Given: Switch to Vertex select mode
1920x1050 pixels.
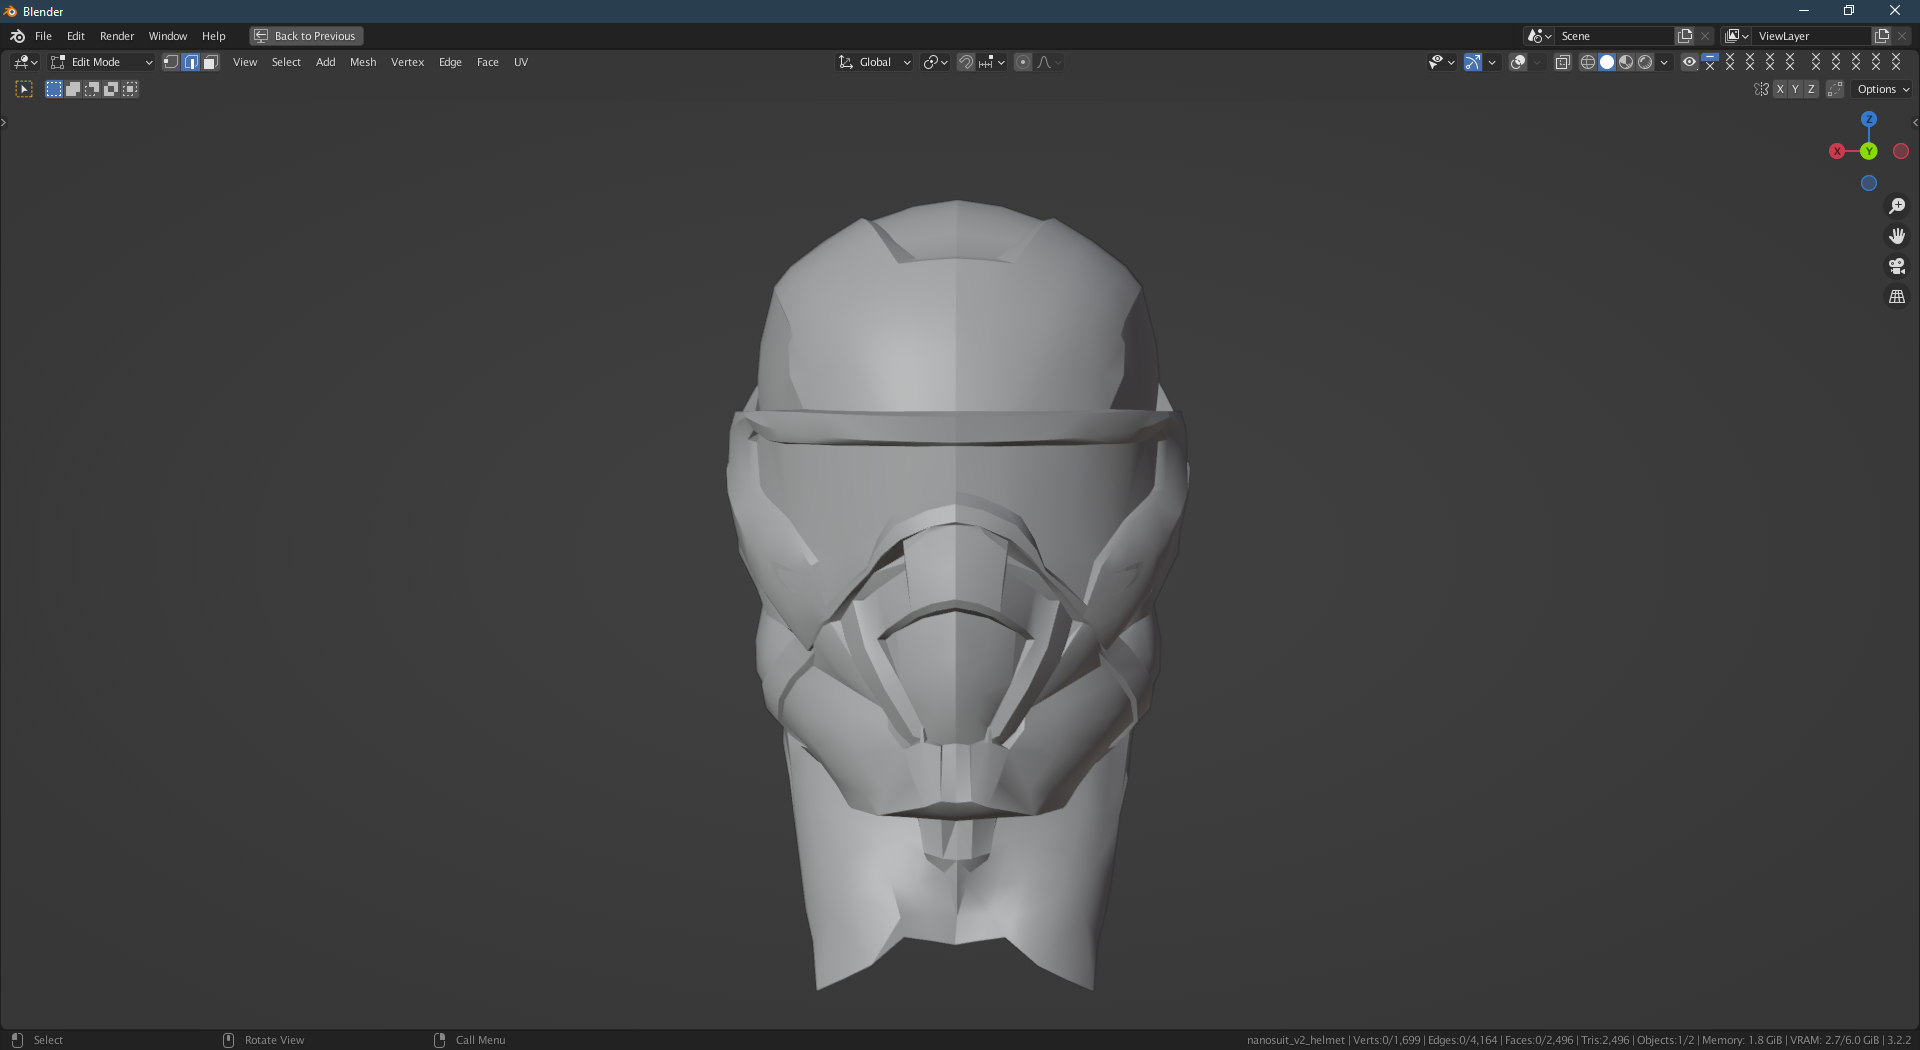Looking at the screenshot, I should 170,62.
